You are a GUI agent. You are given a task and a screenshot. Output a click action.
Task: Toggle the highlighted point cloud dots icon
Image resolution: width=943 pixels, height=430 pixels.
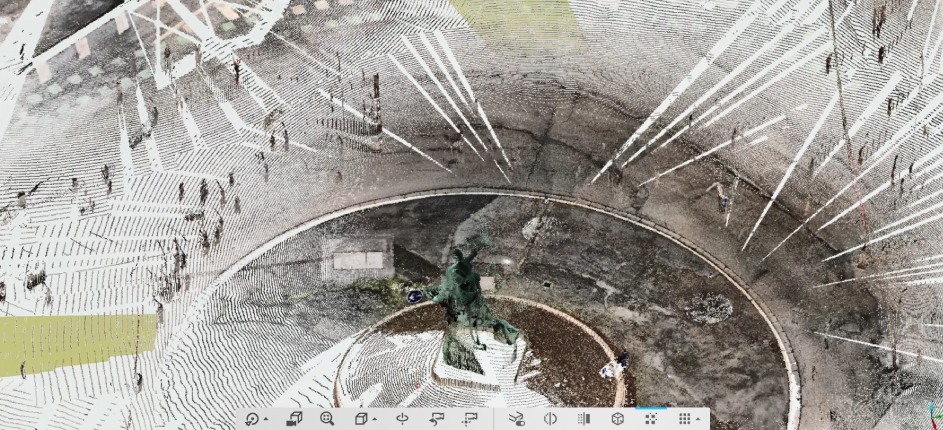(651, 419)
